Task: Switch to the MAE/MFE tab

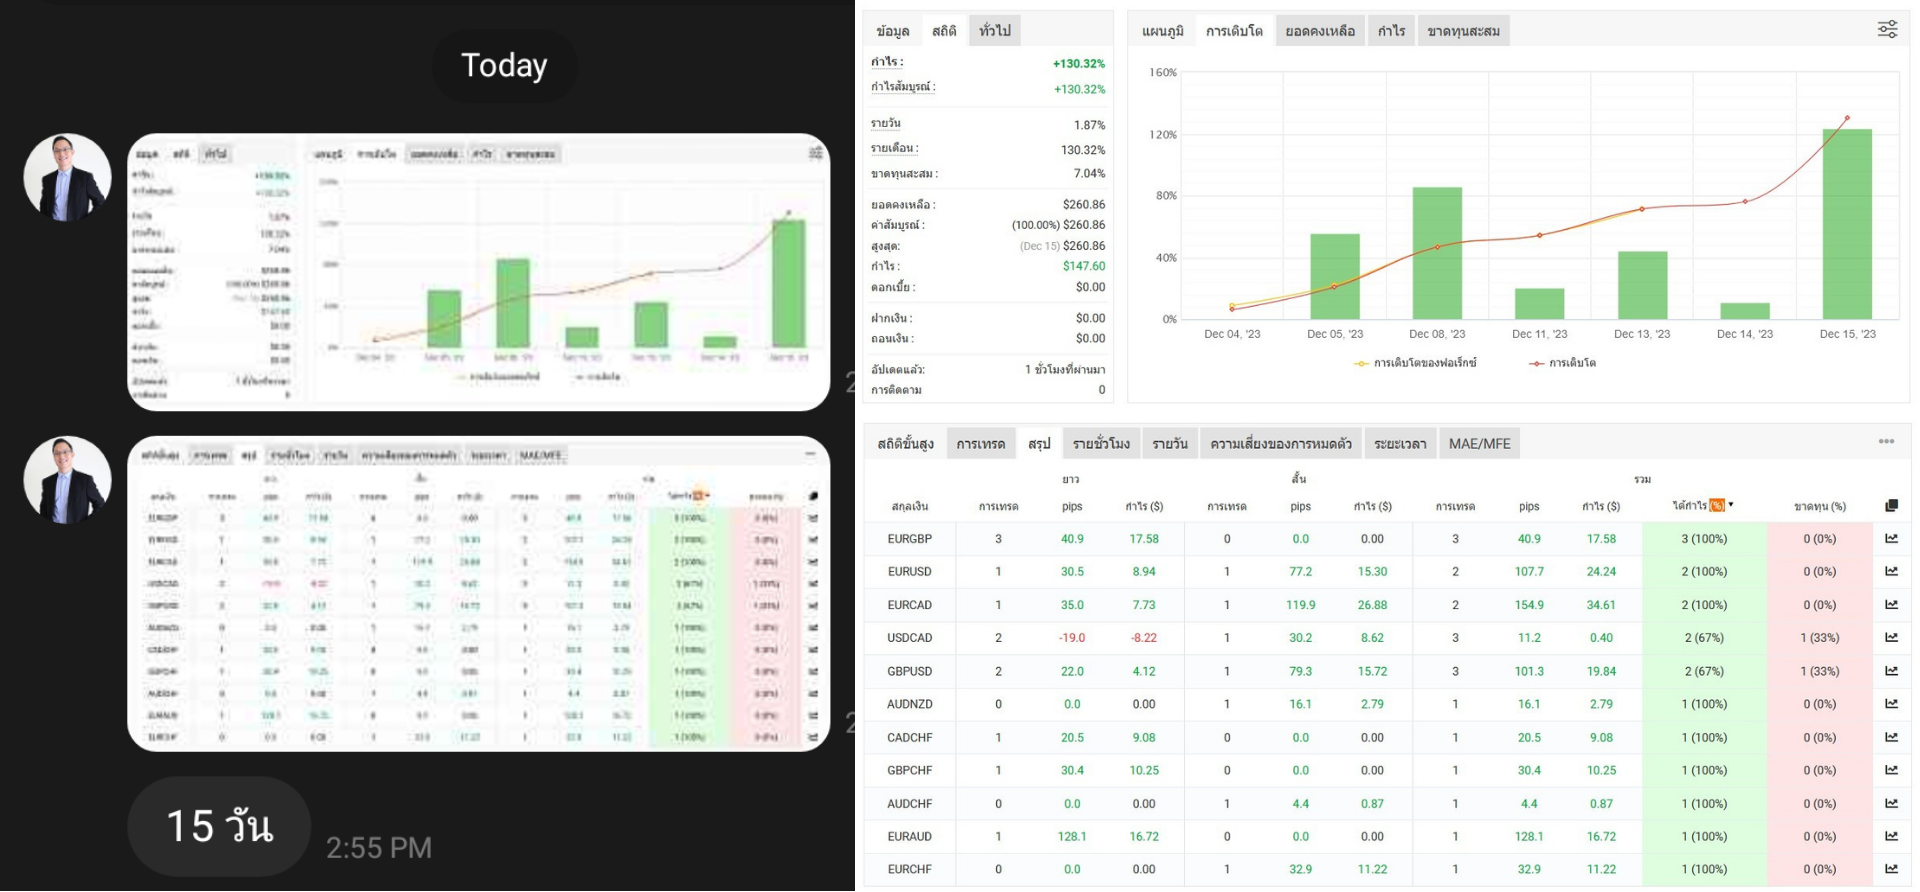Action: (1479, 443)
